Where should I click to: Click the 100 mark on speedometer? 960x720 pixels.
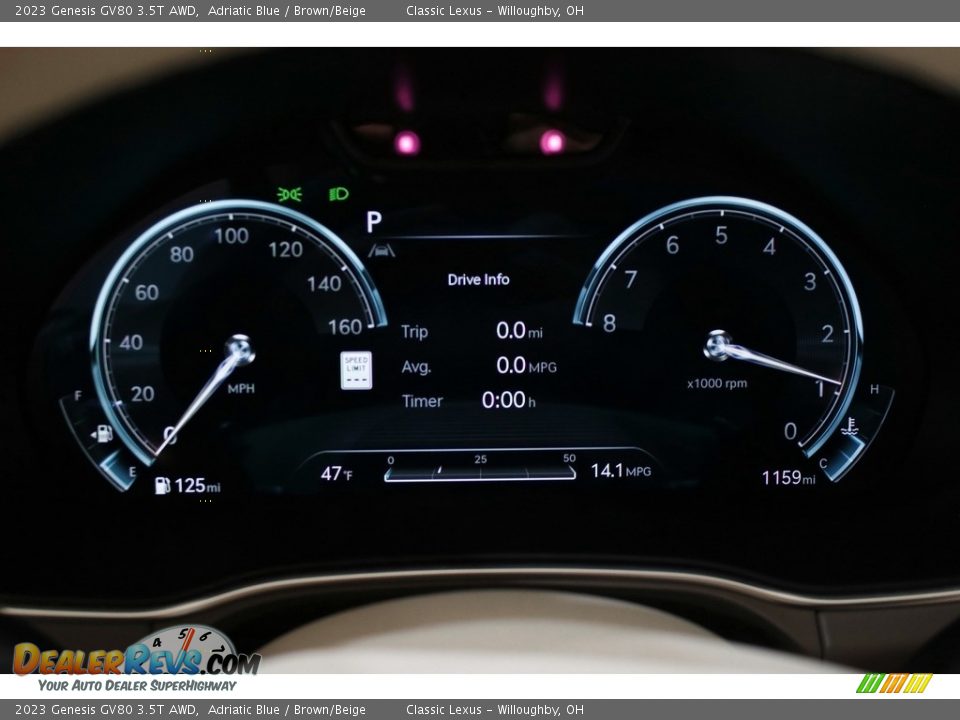coord(231,236)
